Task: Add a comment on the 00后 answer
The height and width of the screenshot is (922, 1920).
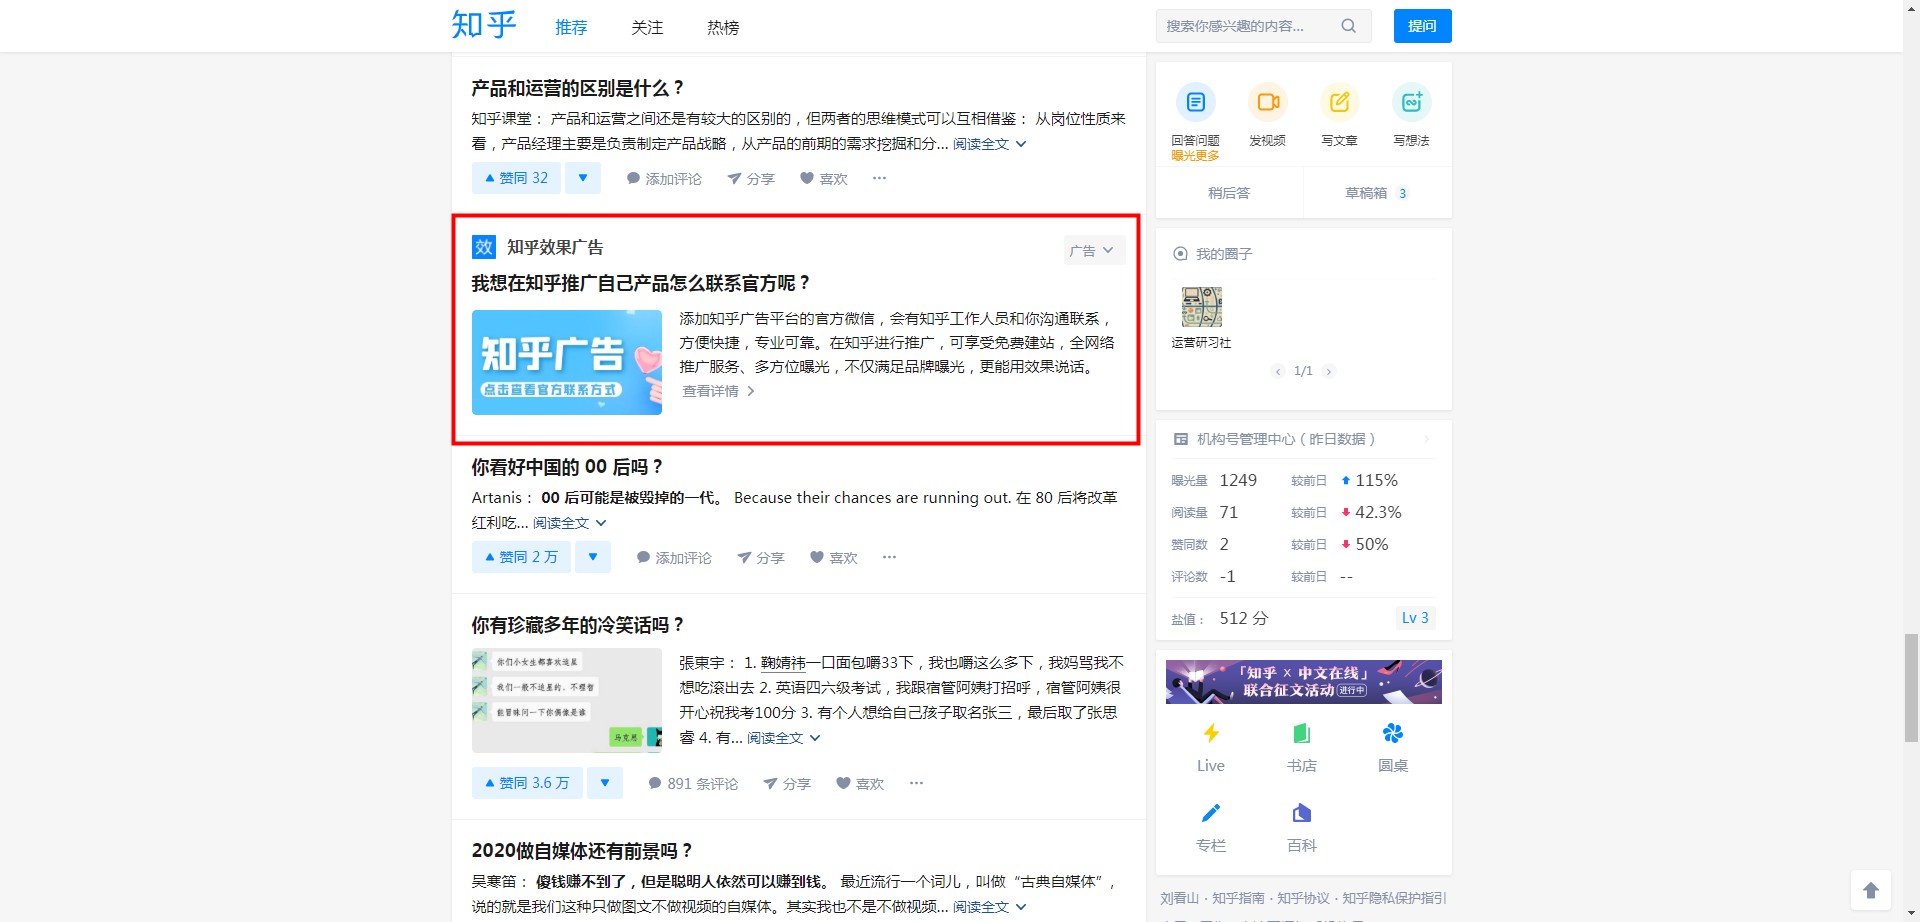Action: [674, 557]
